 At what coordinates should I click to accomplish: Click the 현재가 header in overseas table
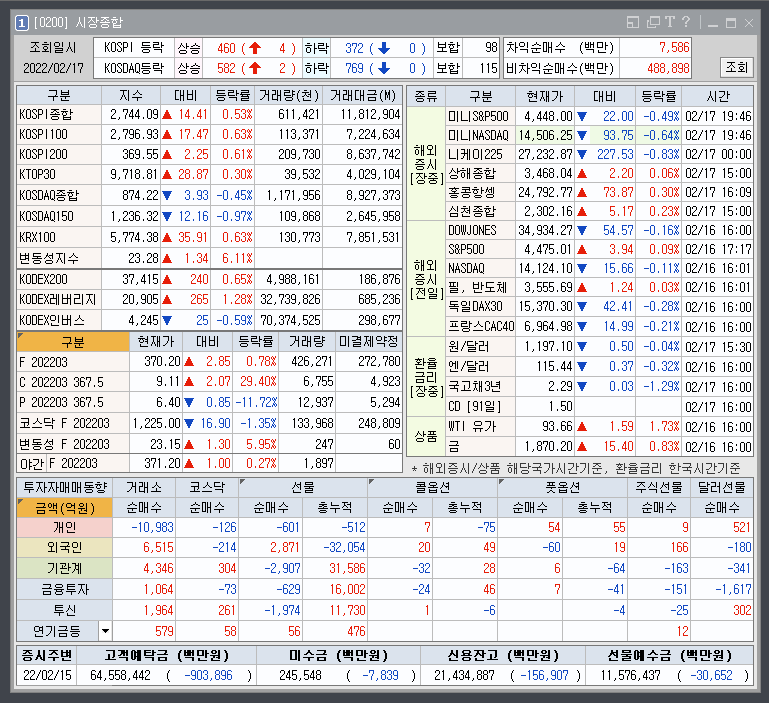pyautogui.click(x=545, y=96)
